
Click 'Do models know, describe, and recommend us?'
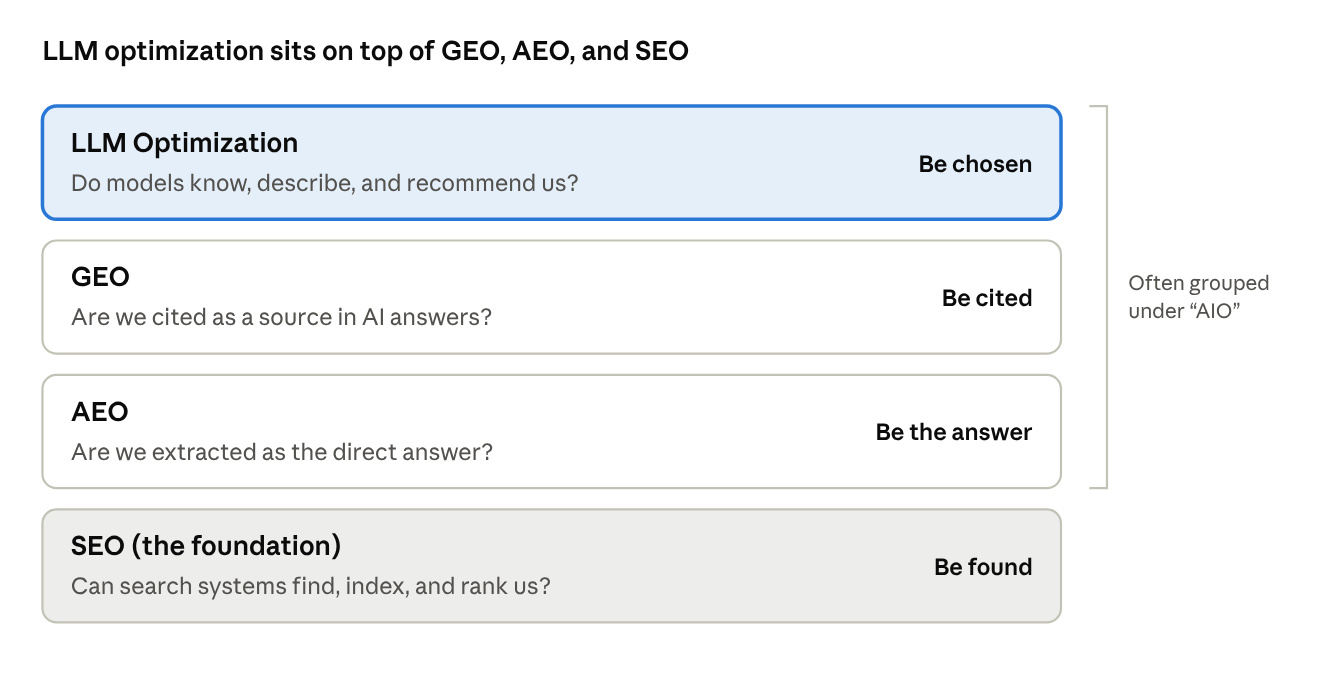click(325, 184)
